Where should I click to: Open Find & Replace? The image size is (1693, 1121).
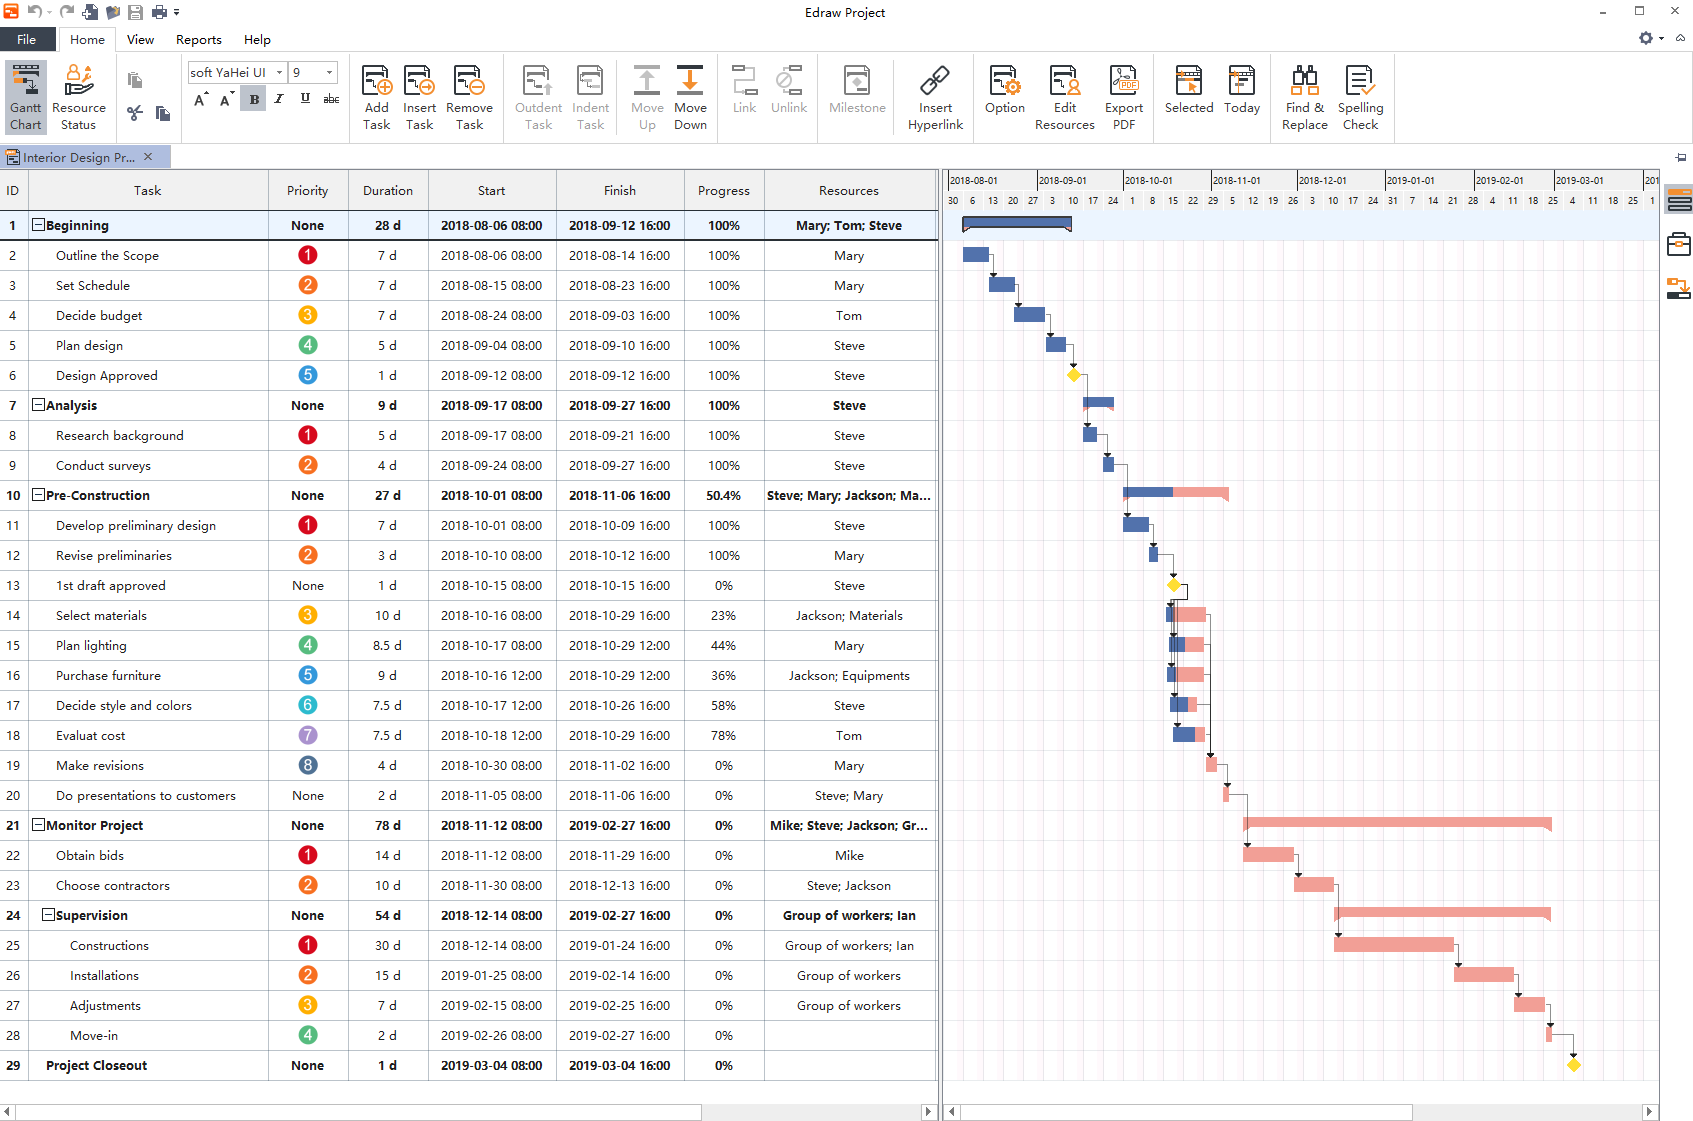(x=1305, y=97)
